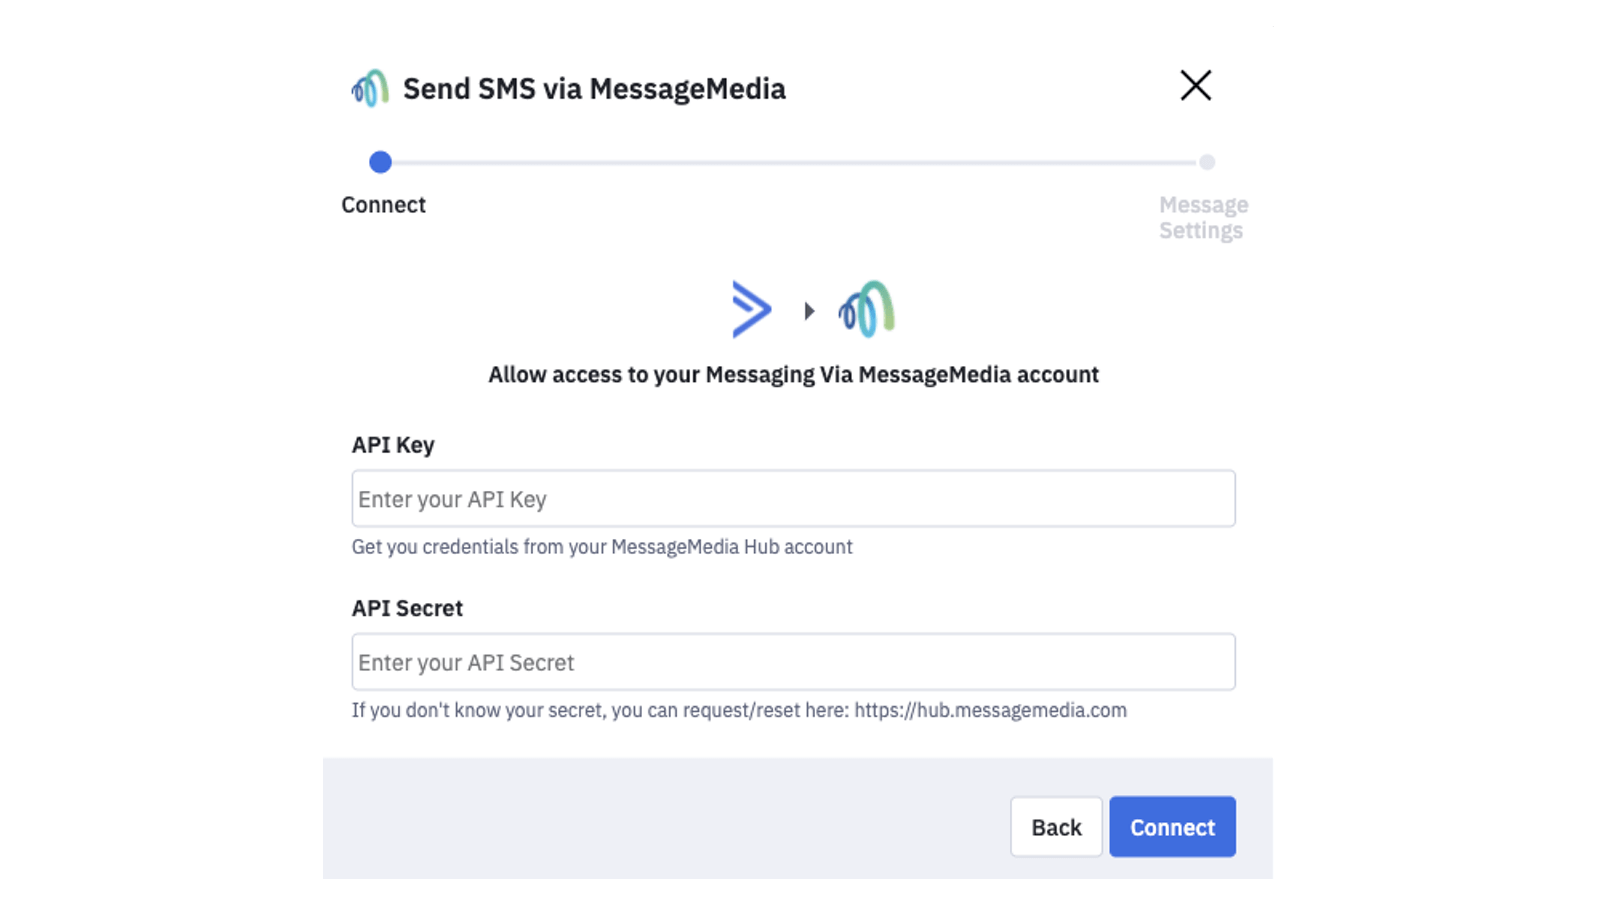The width and height of the screenshot is (1600, 900).
Task: Click the blue Connect progress step dot
Action: pyautogui.click(x=380, y=162)
